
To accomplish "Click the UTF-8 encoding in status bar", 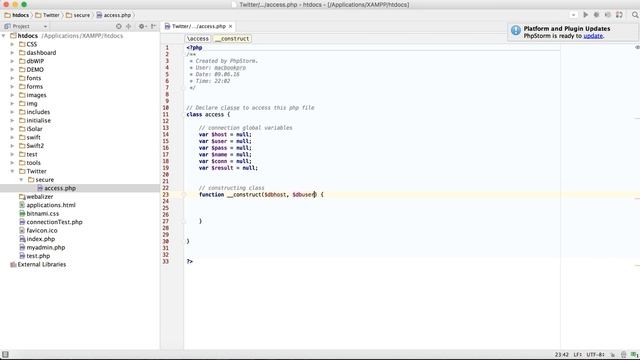I will coord(595,355).
